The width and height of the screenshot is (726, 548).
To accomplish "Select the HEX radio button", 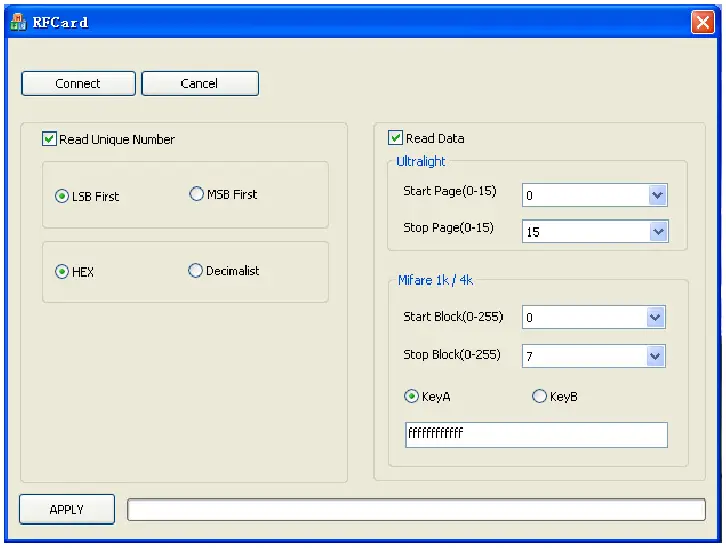I will (x=62, y=271).
